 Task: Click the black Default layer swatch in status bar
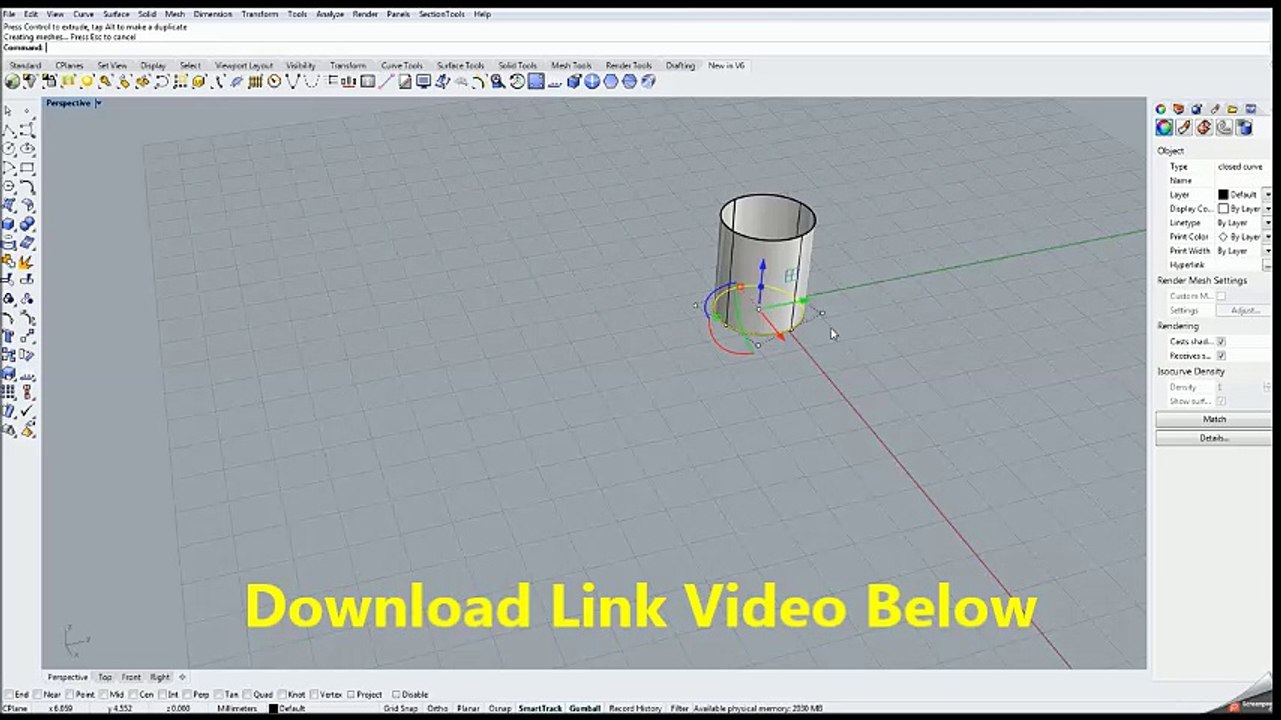point(273,709)
